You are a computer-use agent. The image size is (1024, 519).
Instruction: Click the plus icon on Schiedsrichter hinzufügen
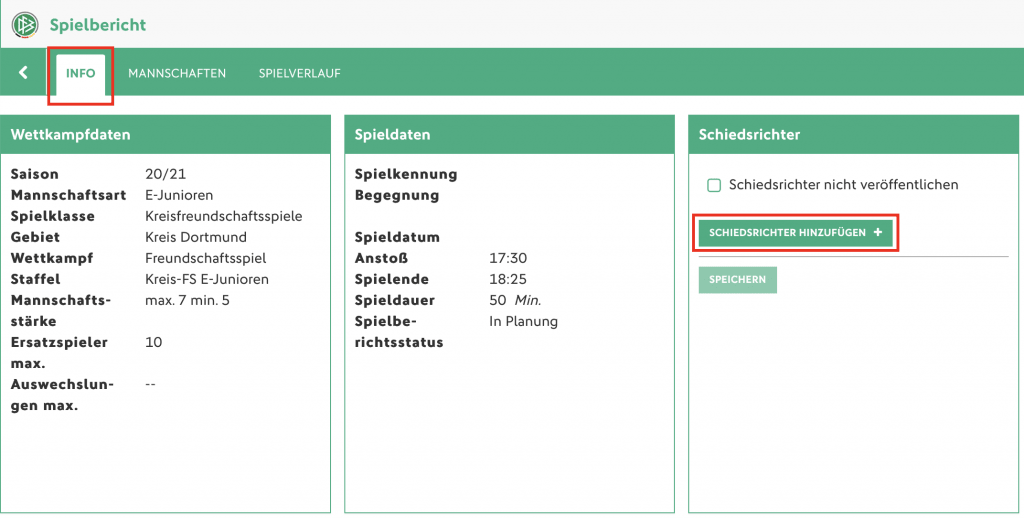point(878,232)
